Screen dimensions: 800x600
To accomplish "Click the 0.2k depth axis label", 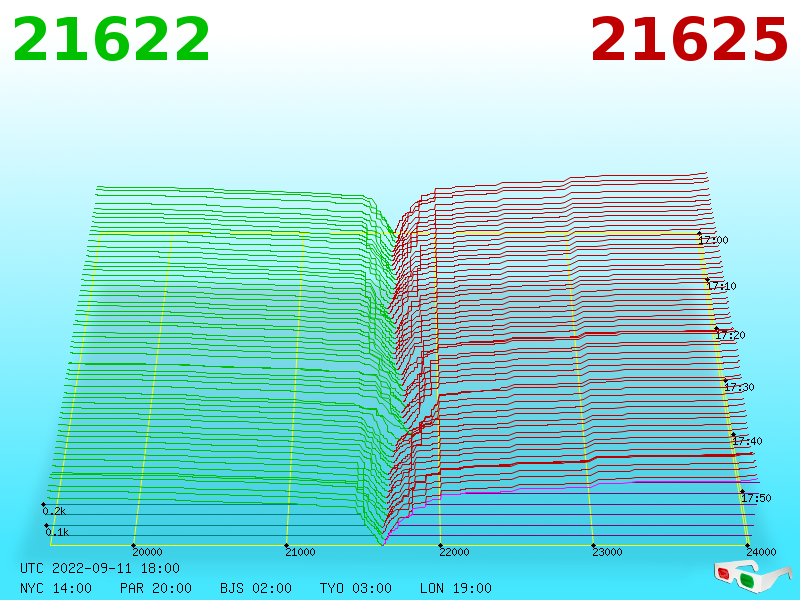I will pos(54,511).
